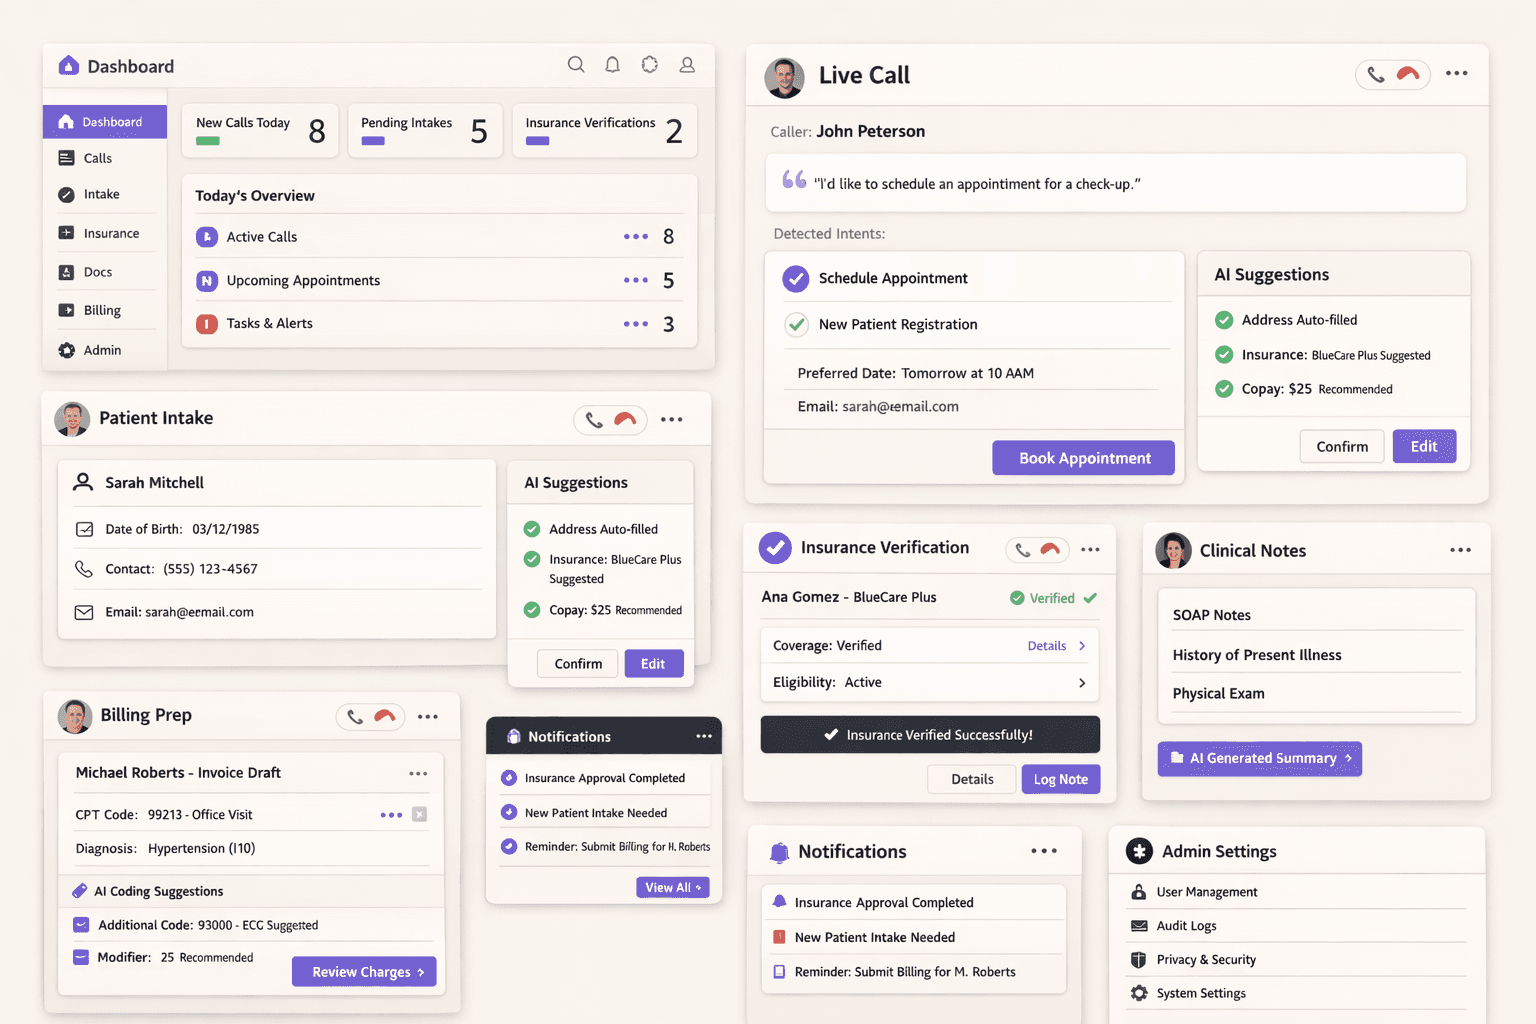Click the settings gear icon in Dashboard header

click(x=650, y=65)
